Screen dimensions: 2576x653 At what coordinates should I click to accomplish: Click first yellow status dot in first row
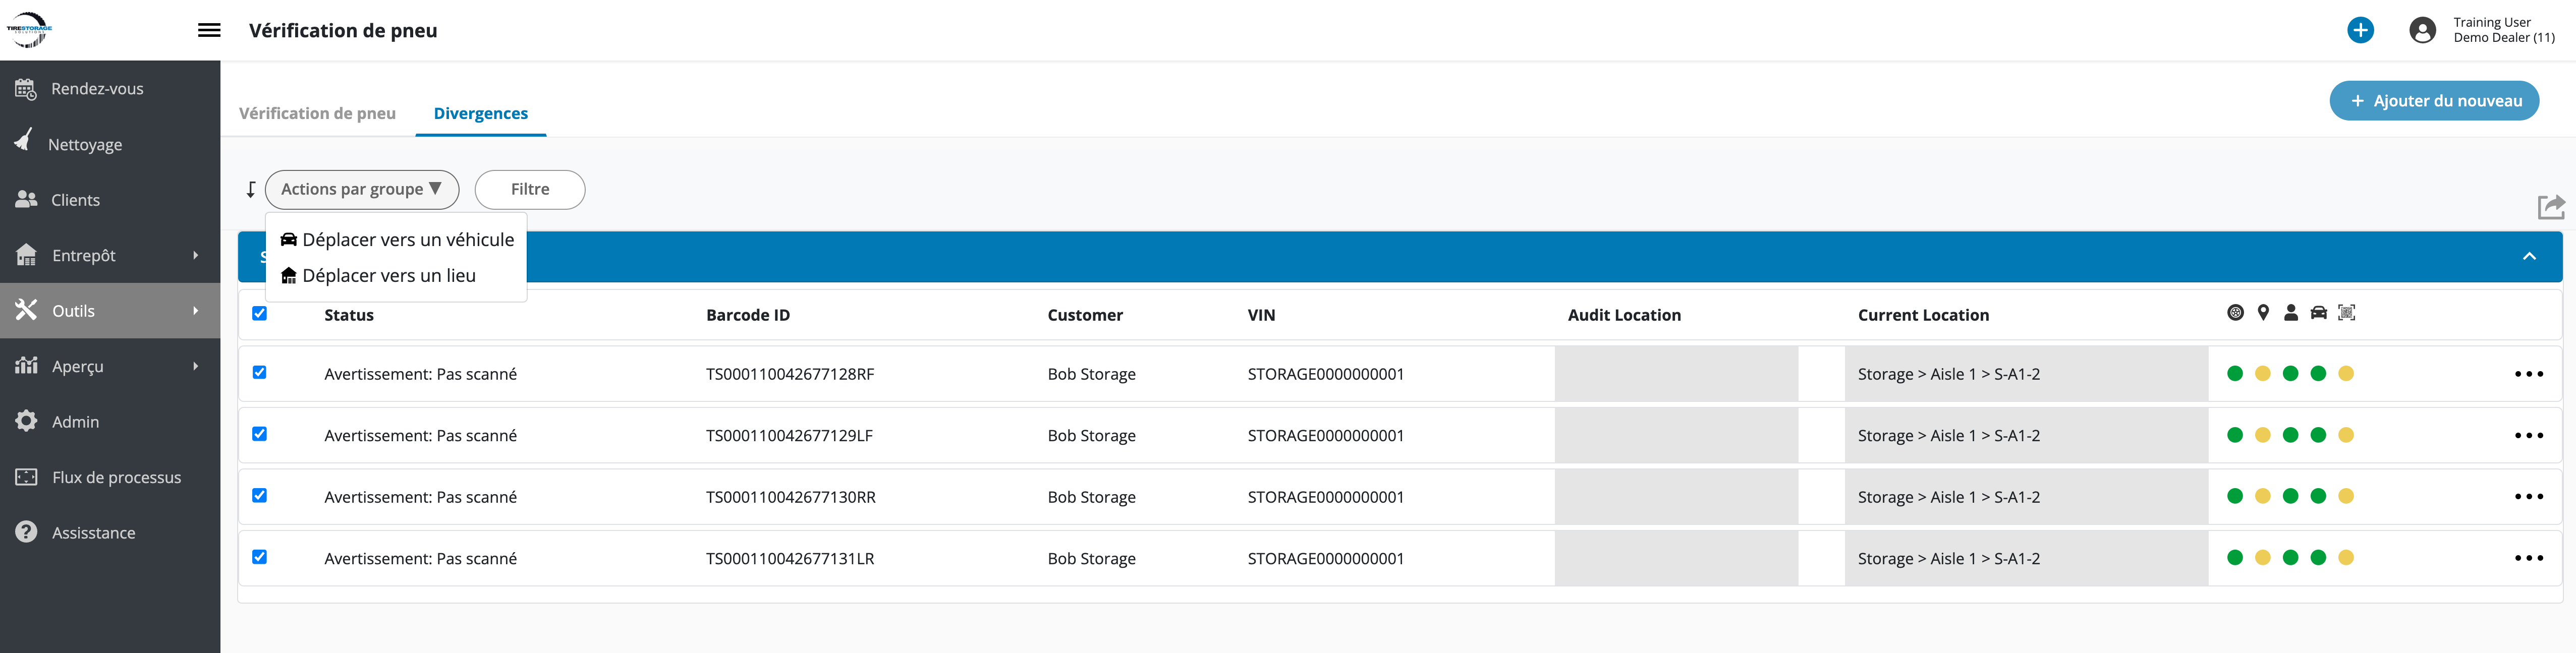coord(2263,374)
